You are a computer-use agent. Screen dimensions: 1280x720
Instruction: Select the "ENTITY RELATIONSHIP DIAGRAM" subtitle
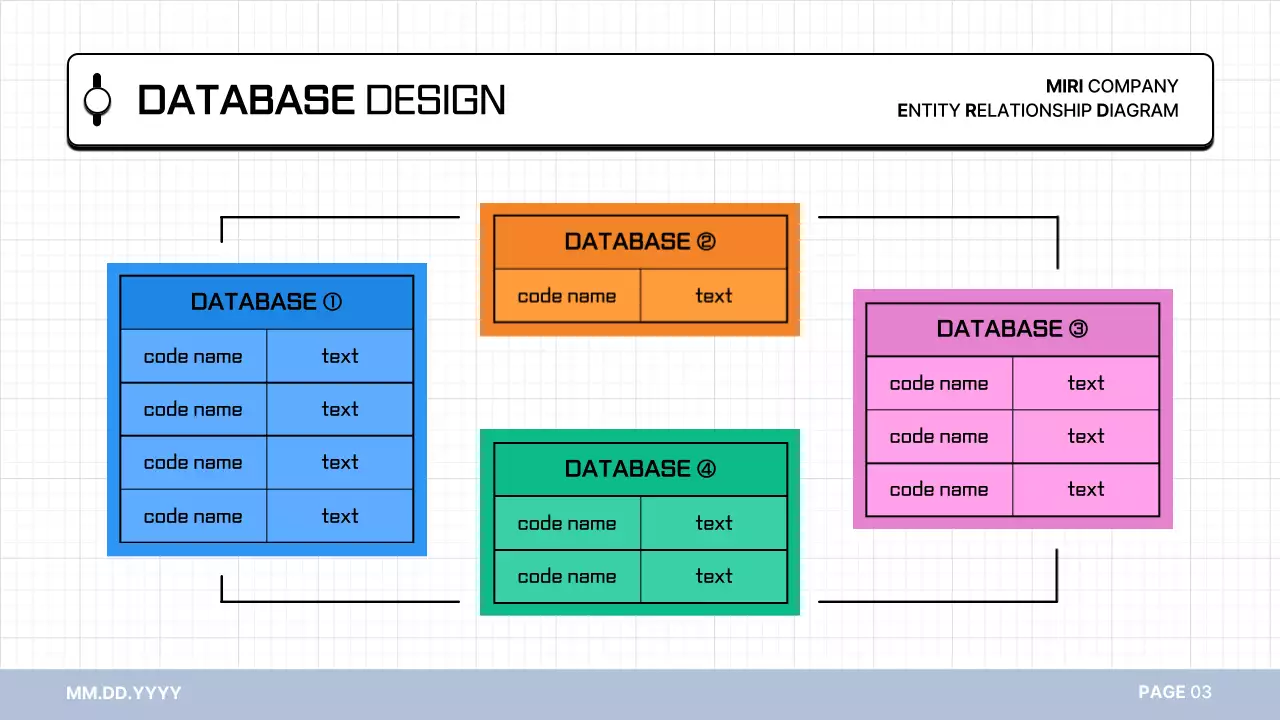(1037, 111)
